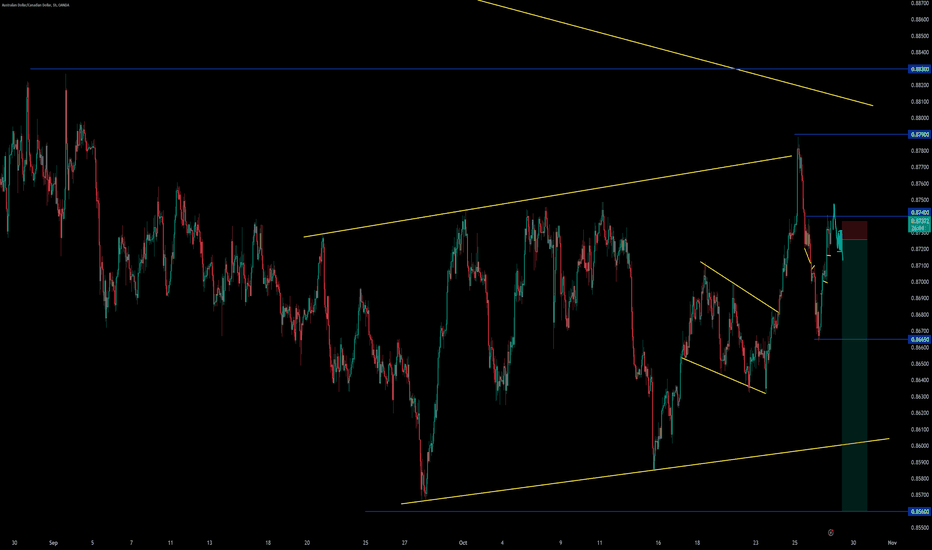The image size is (932, 550).
Task: Click the 16 date label on the time axis
Action: (658, 543)
